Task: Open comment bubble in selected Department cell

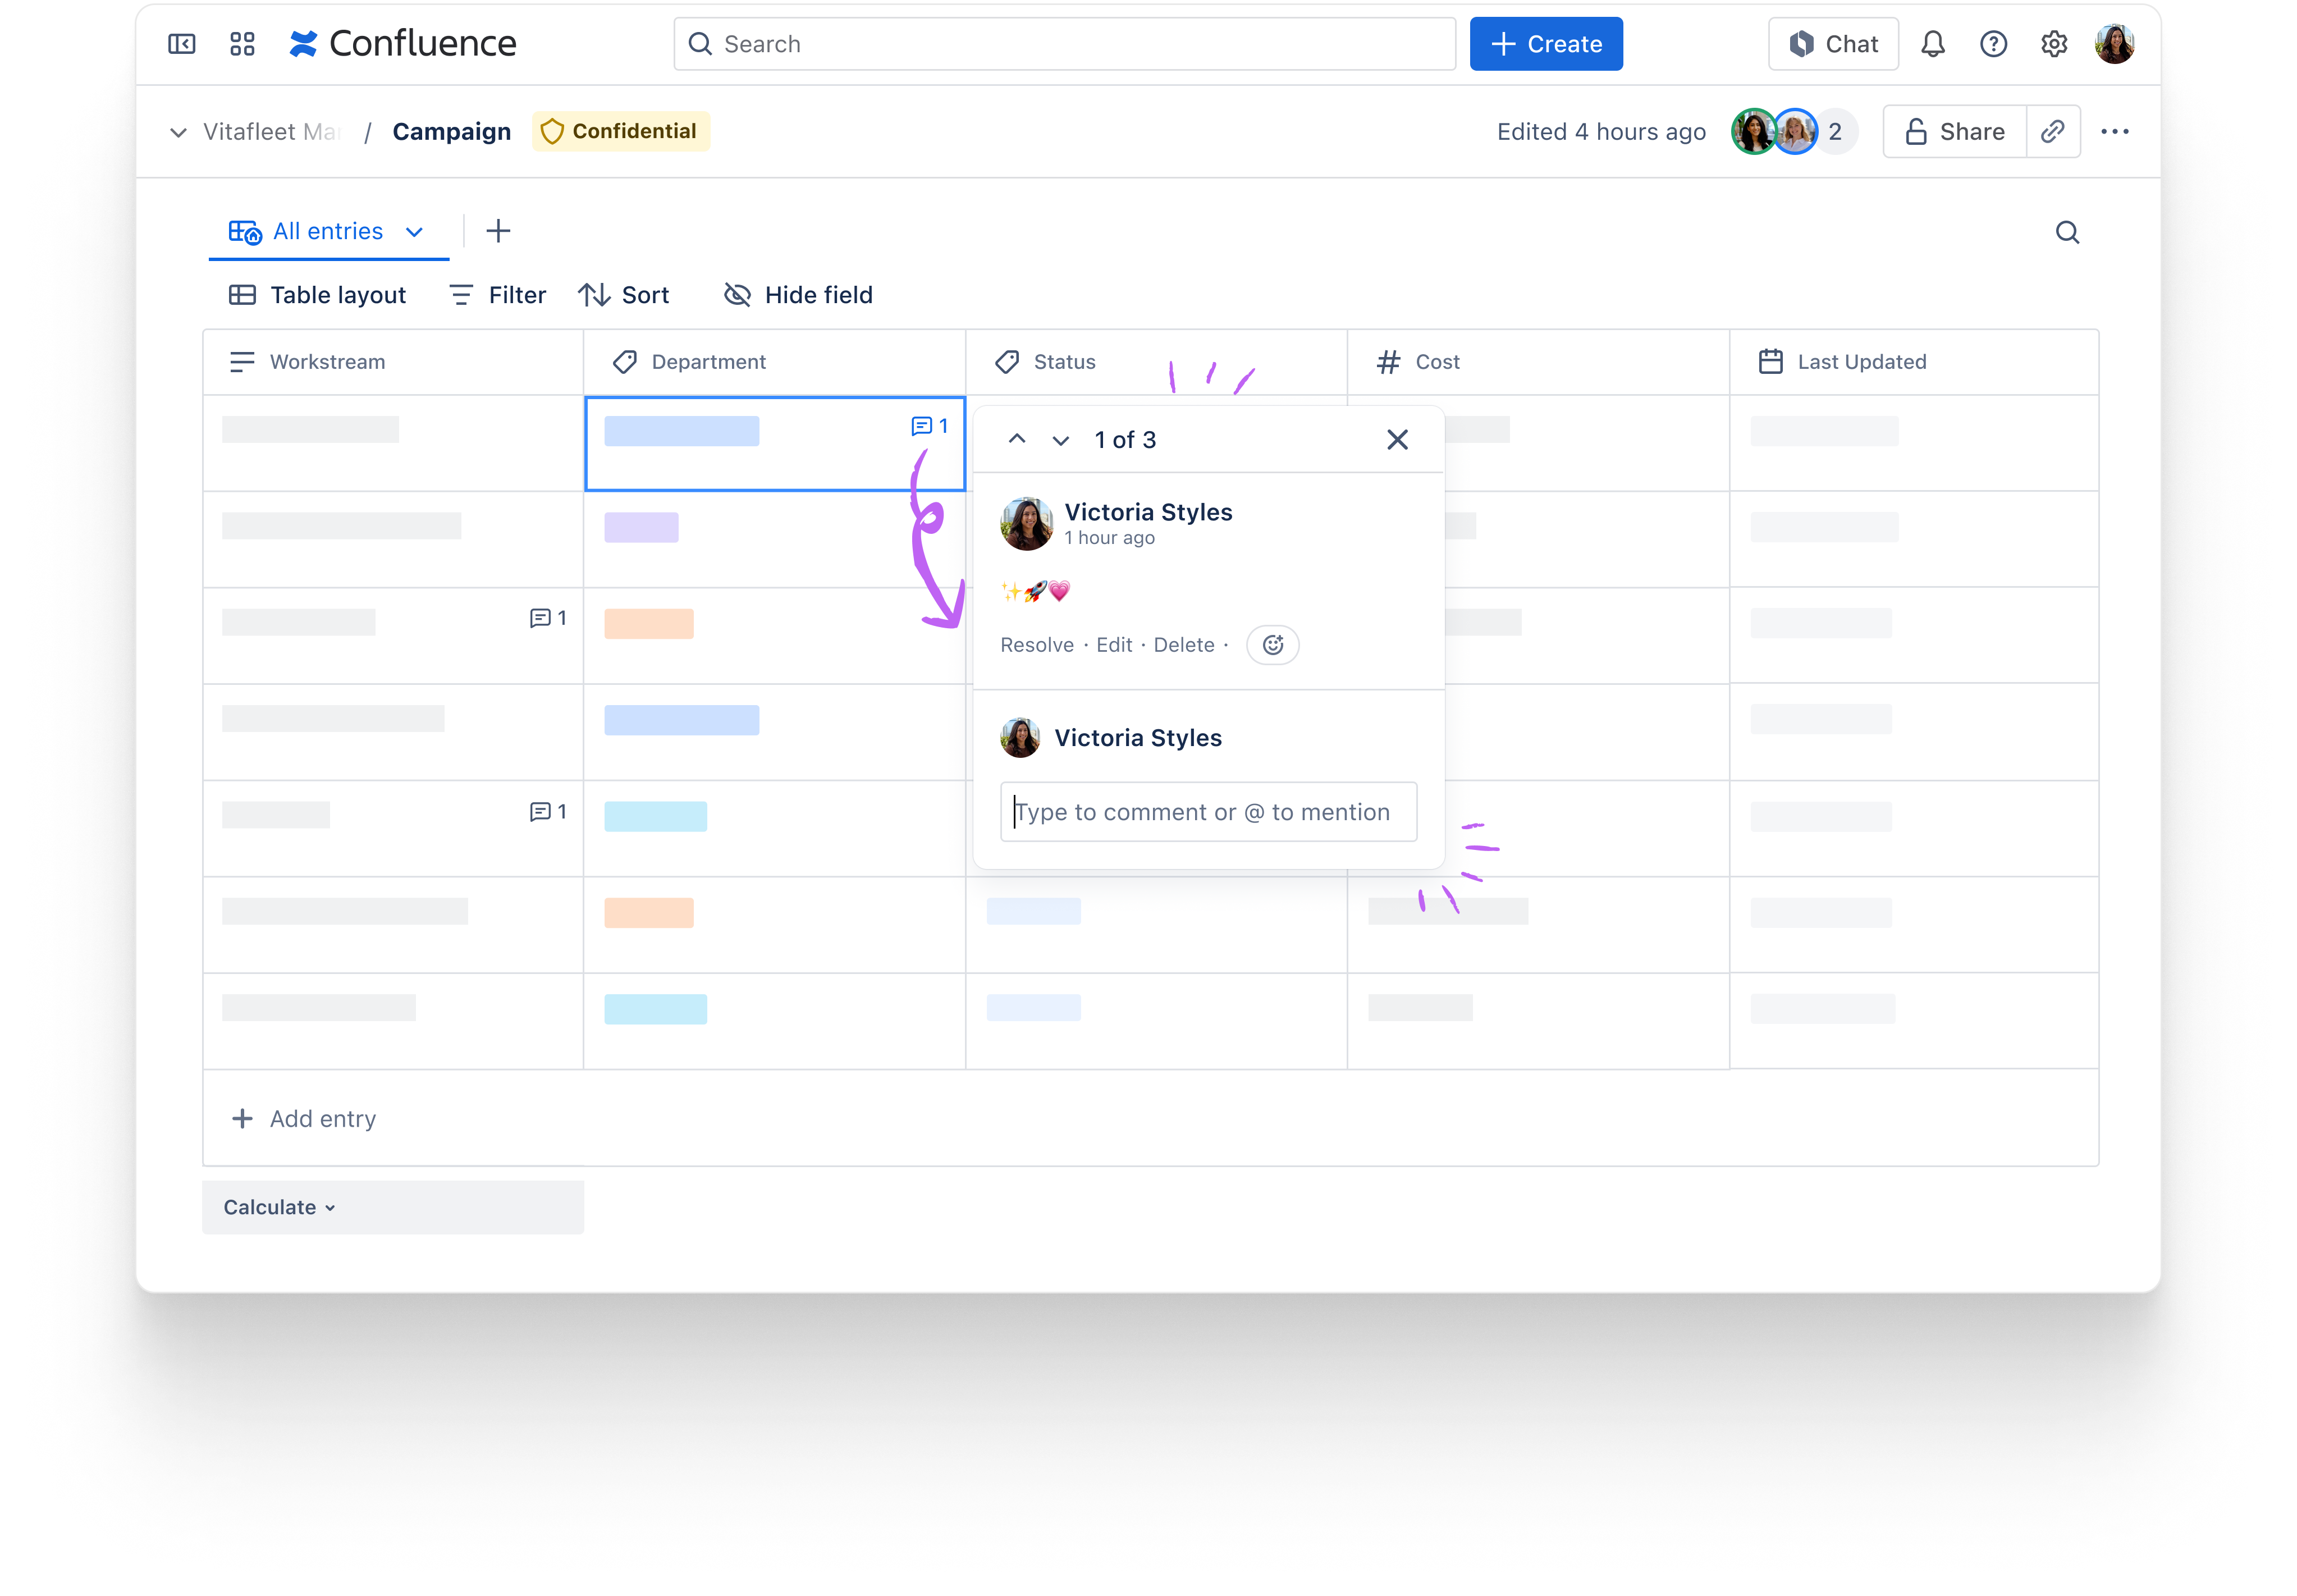Action: pyautogui.click(x=929, y=426)
